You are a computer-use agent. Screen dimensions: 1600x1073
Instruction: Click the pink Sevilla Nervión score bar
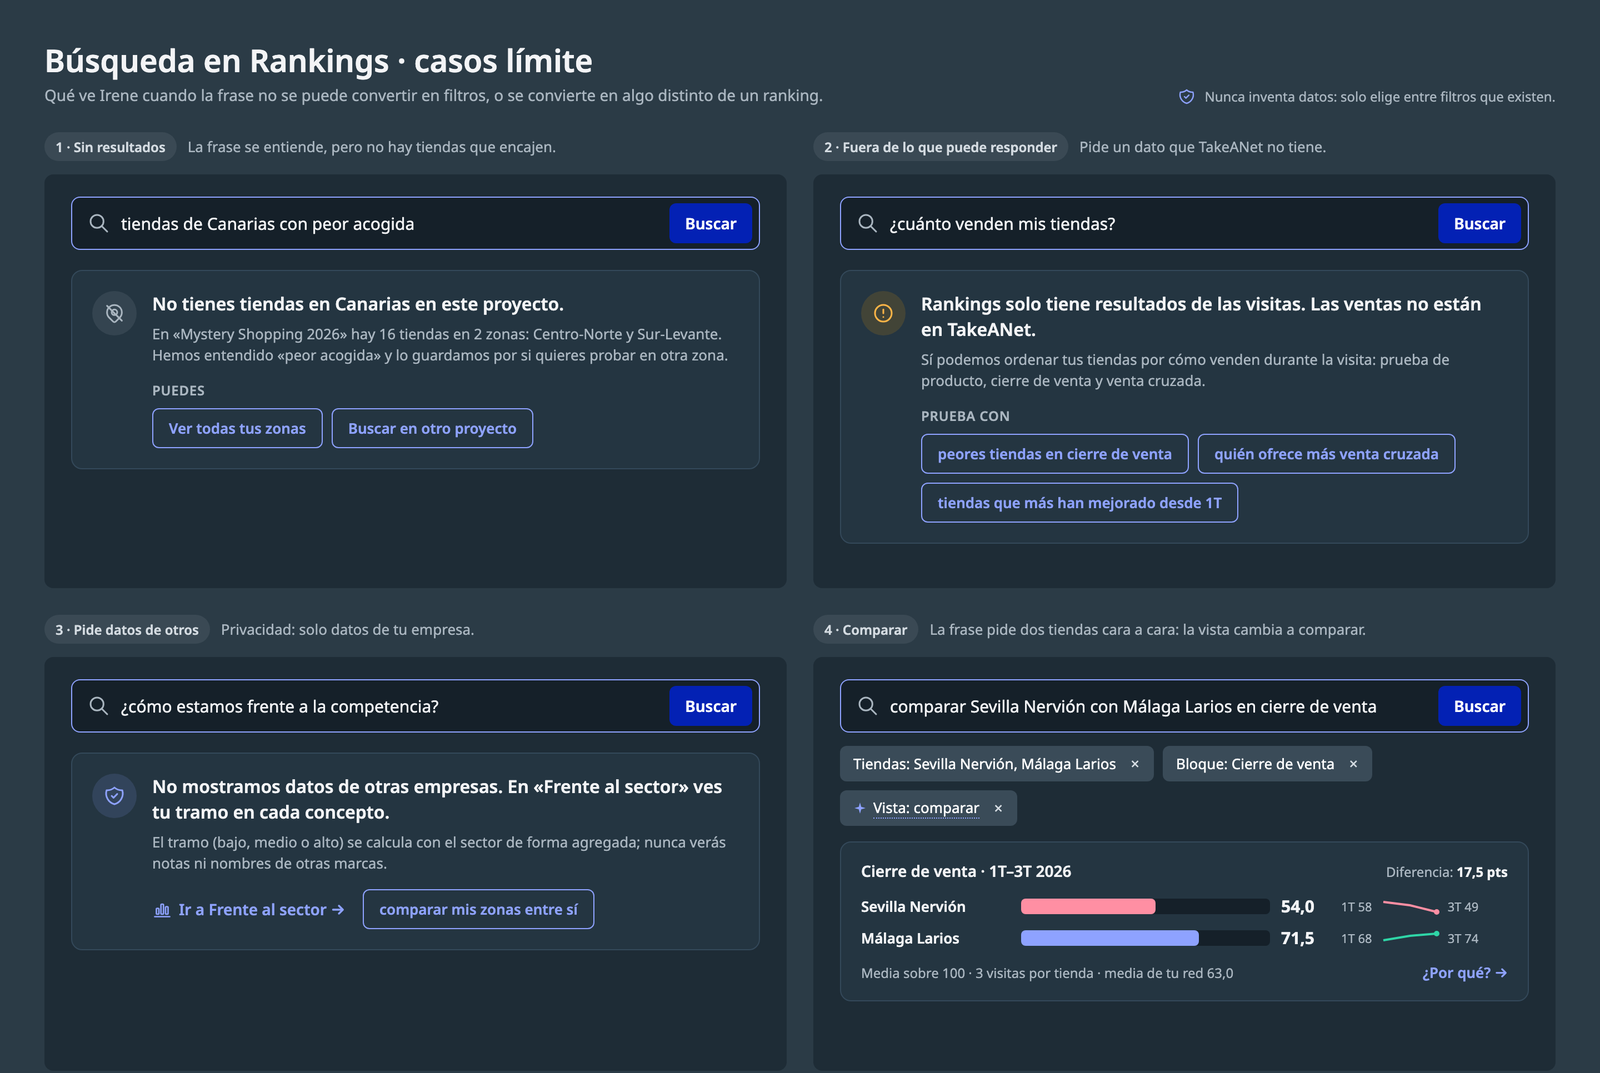point(1088,907)
